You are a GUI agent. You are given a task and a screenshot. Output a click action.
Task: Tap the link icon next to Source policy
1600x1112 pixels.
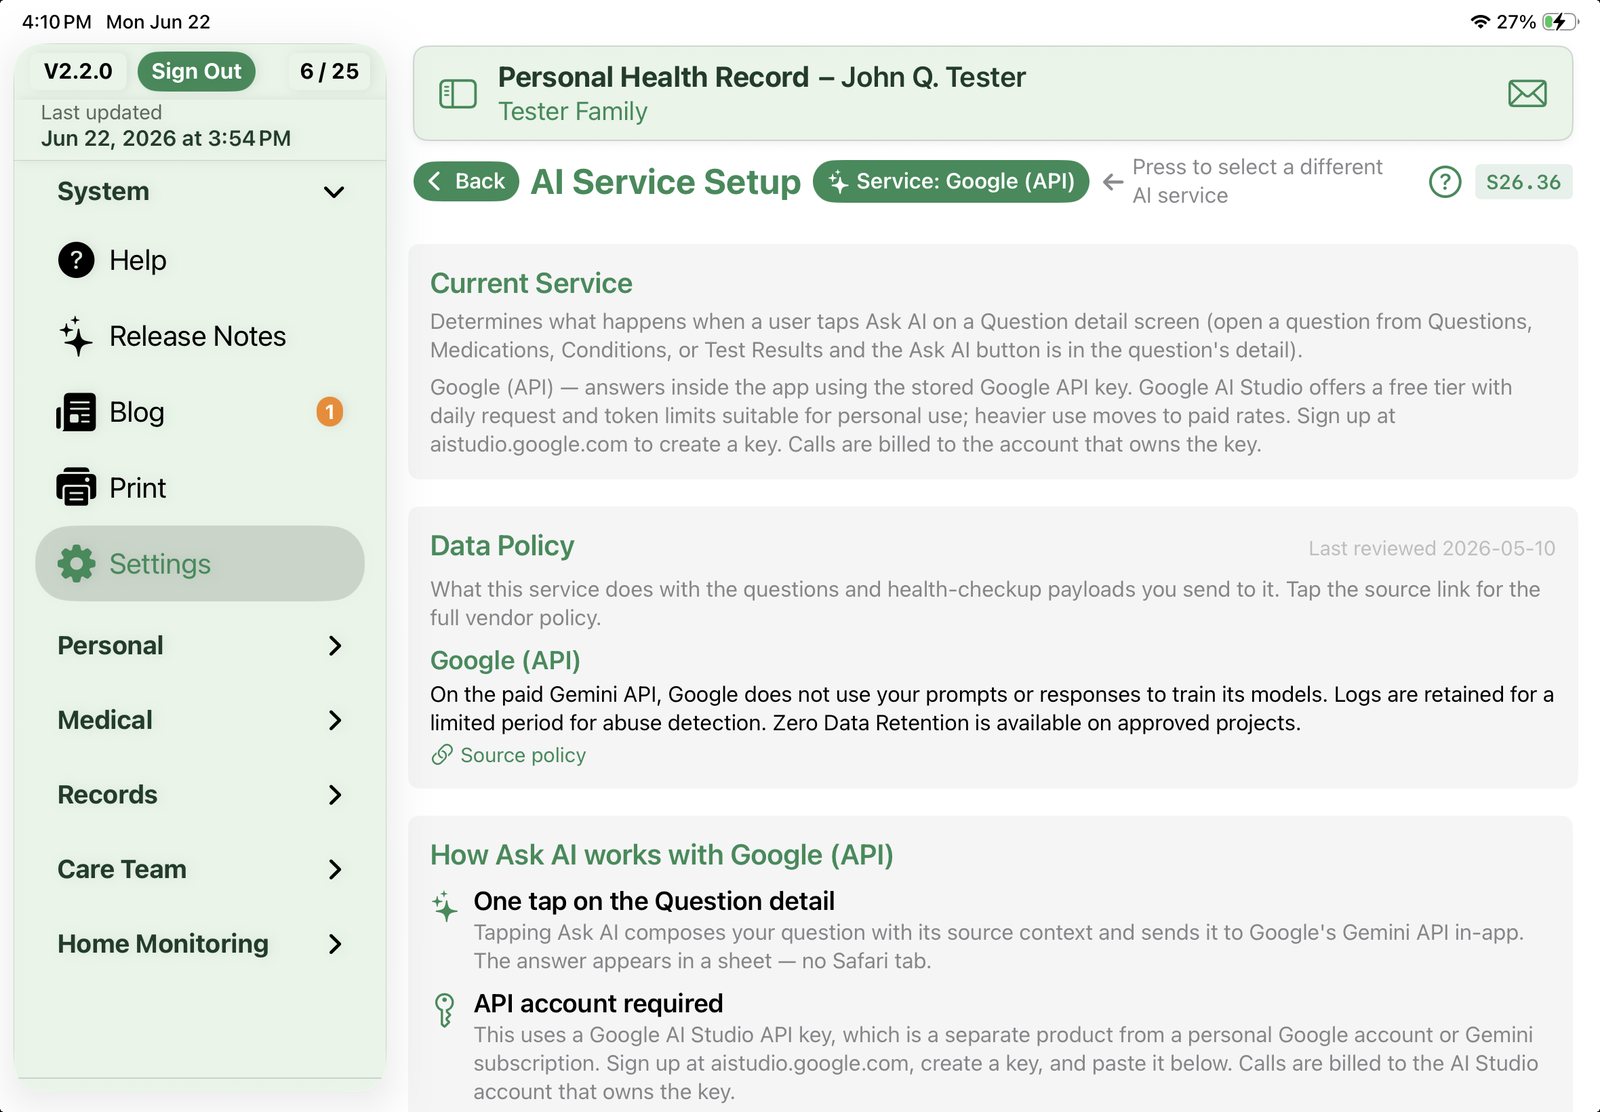click(x=442, y=755)
